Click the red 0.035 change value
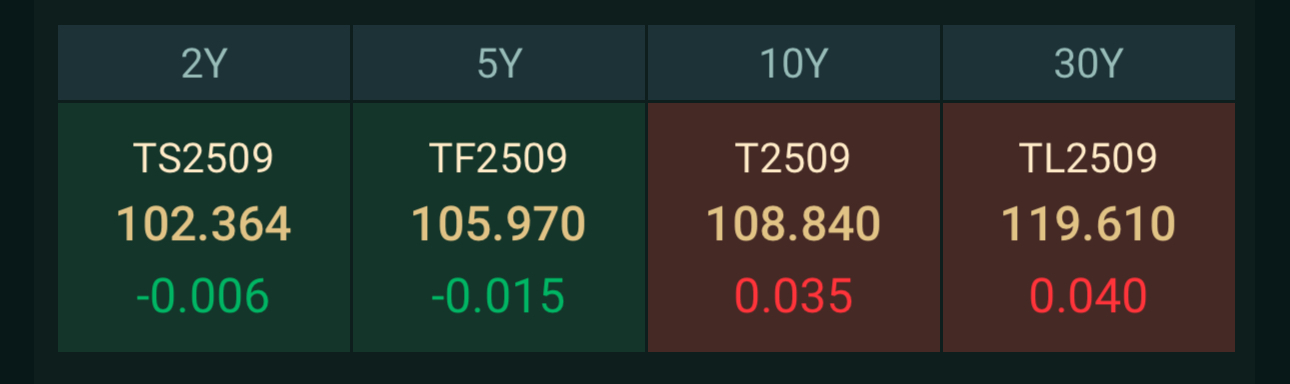The height and width of the screenshot is (384, 1290). (794, 296)
